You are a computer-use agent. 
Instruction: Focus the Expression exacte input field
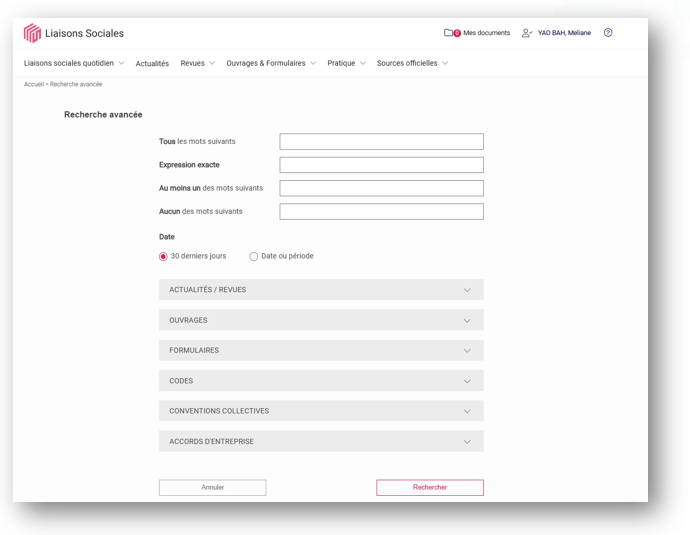(x=382, y=165)
